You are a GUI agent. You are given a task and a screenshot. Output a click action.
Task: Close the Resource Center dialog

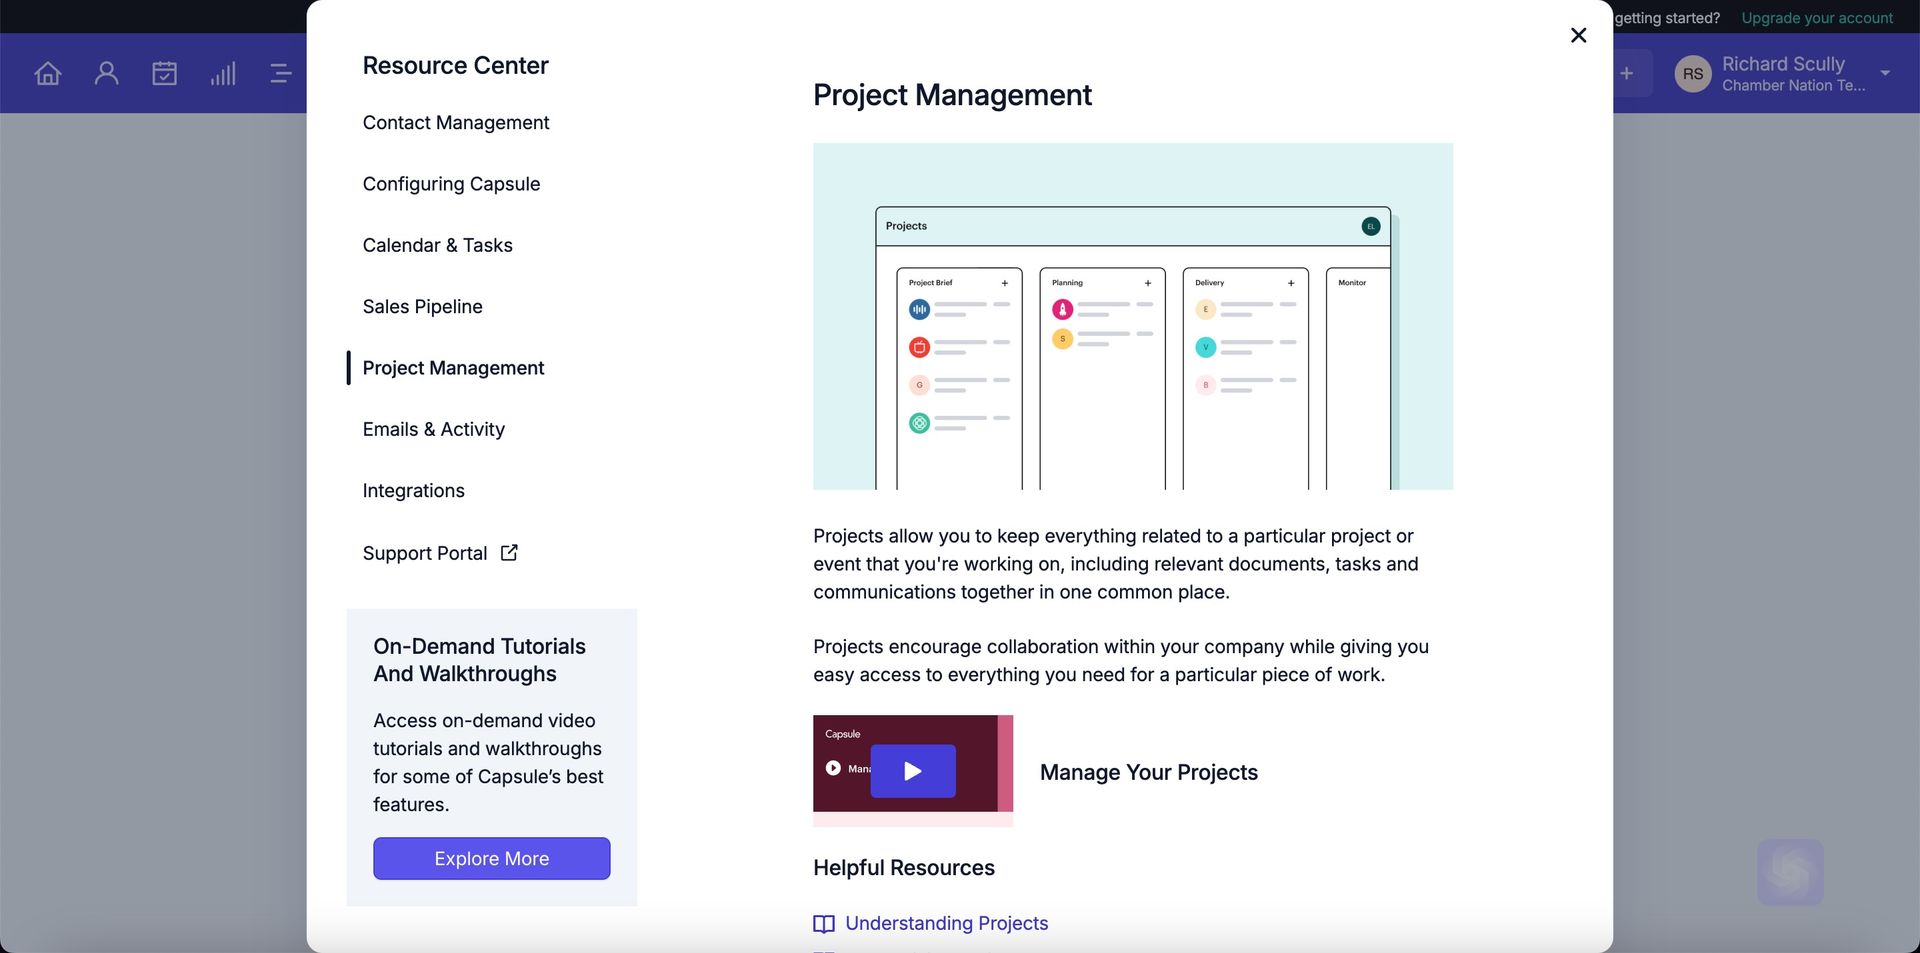(1579, 35)
